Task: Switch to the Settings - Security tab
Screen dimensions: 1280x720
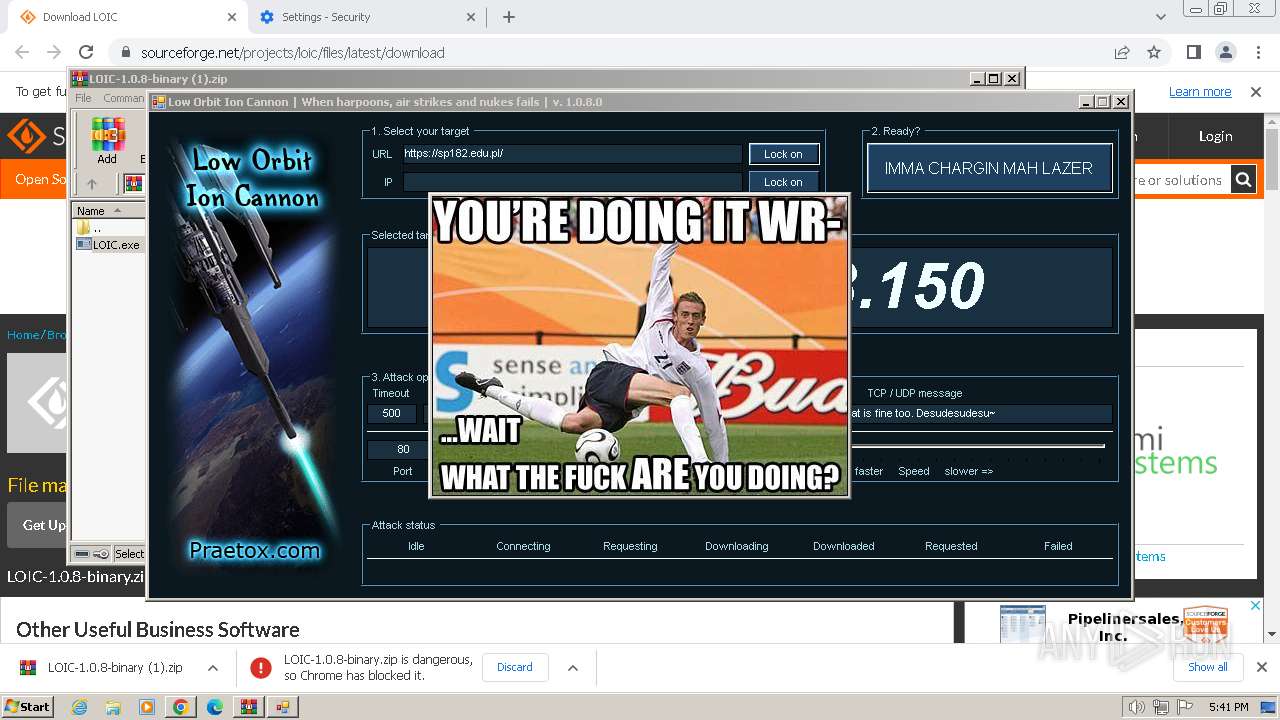Action: (365, 17)
